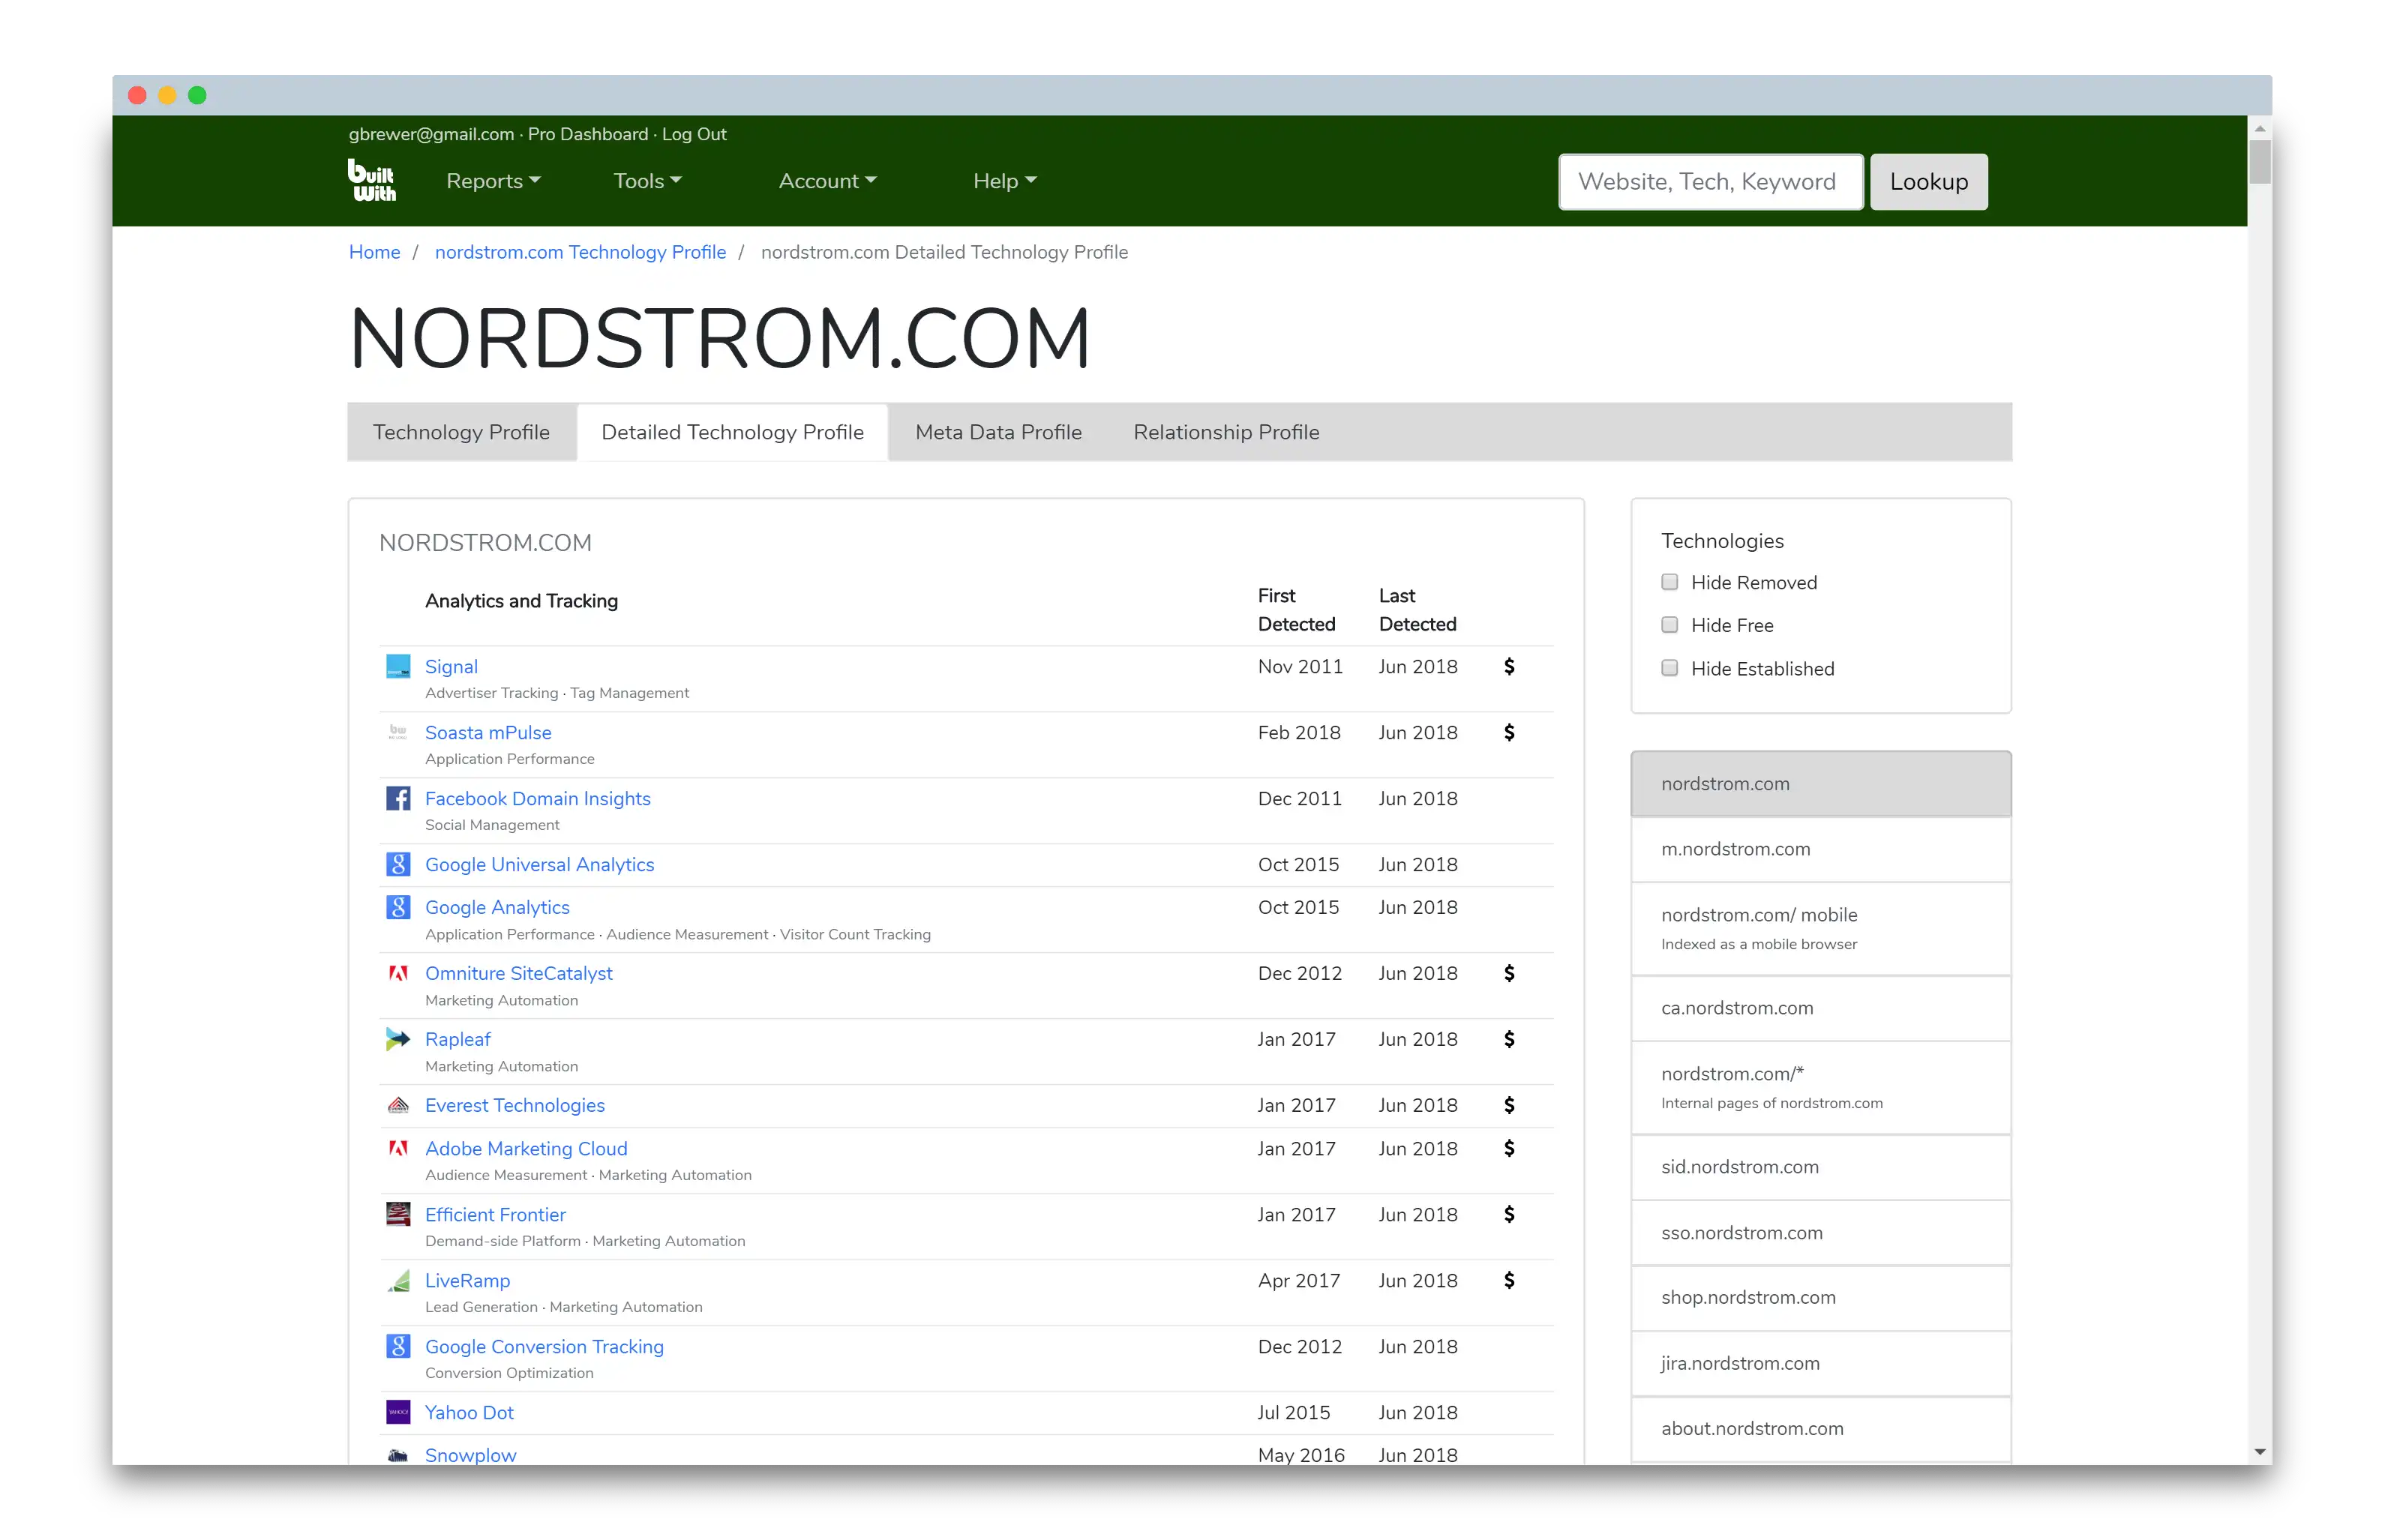The height and width of the screenshot is (1540, 2385).
Task: Click the Google Conversion Tracking icon
Action: tap(398, 1346)
